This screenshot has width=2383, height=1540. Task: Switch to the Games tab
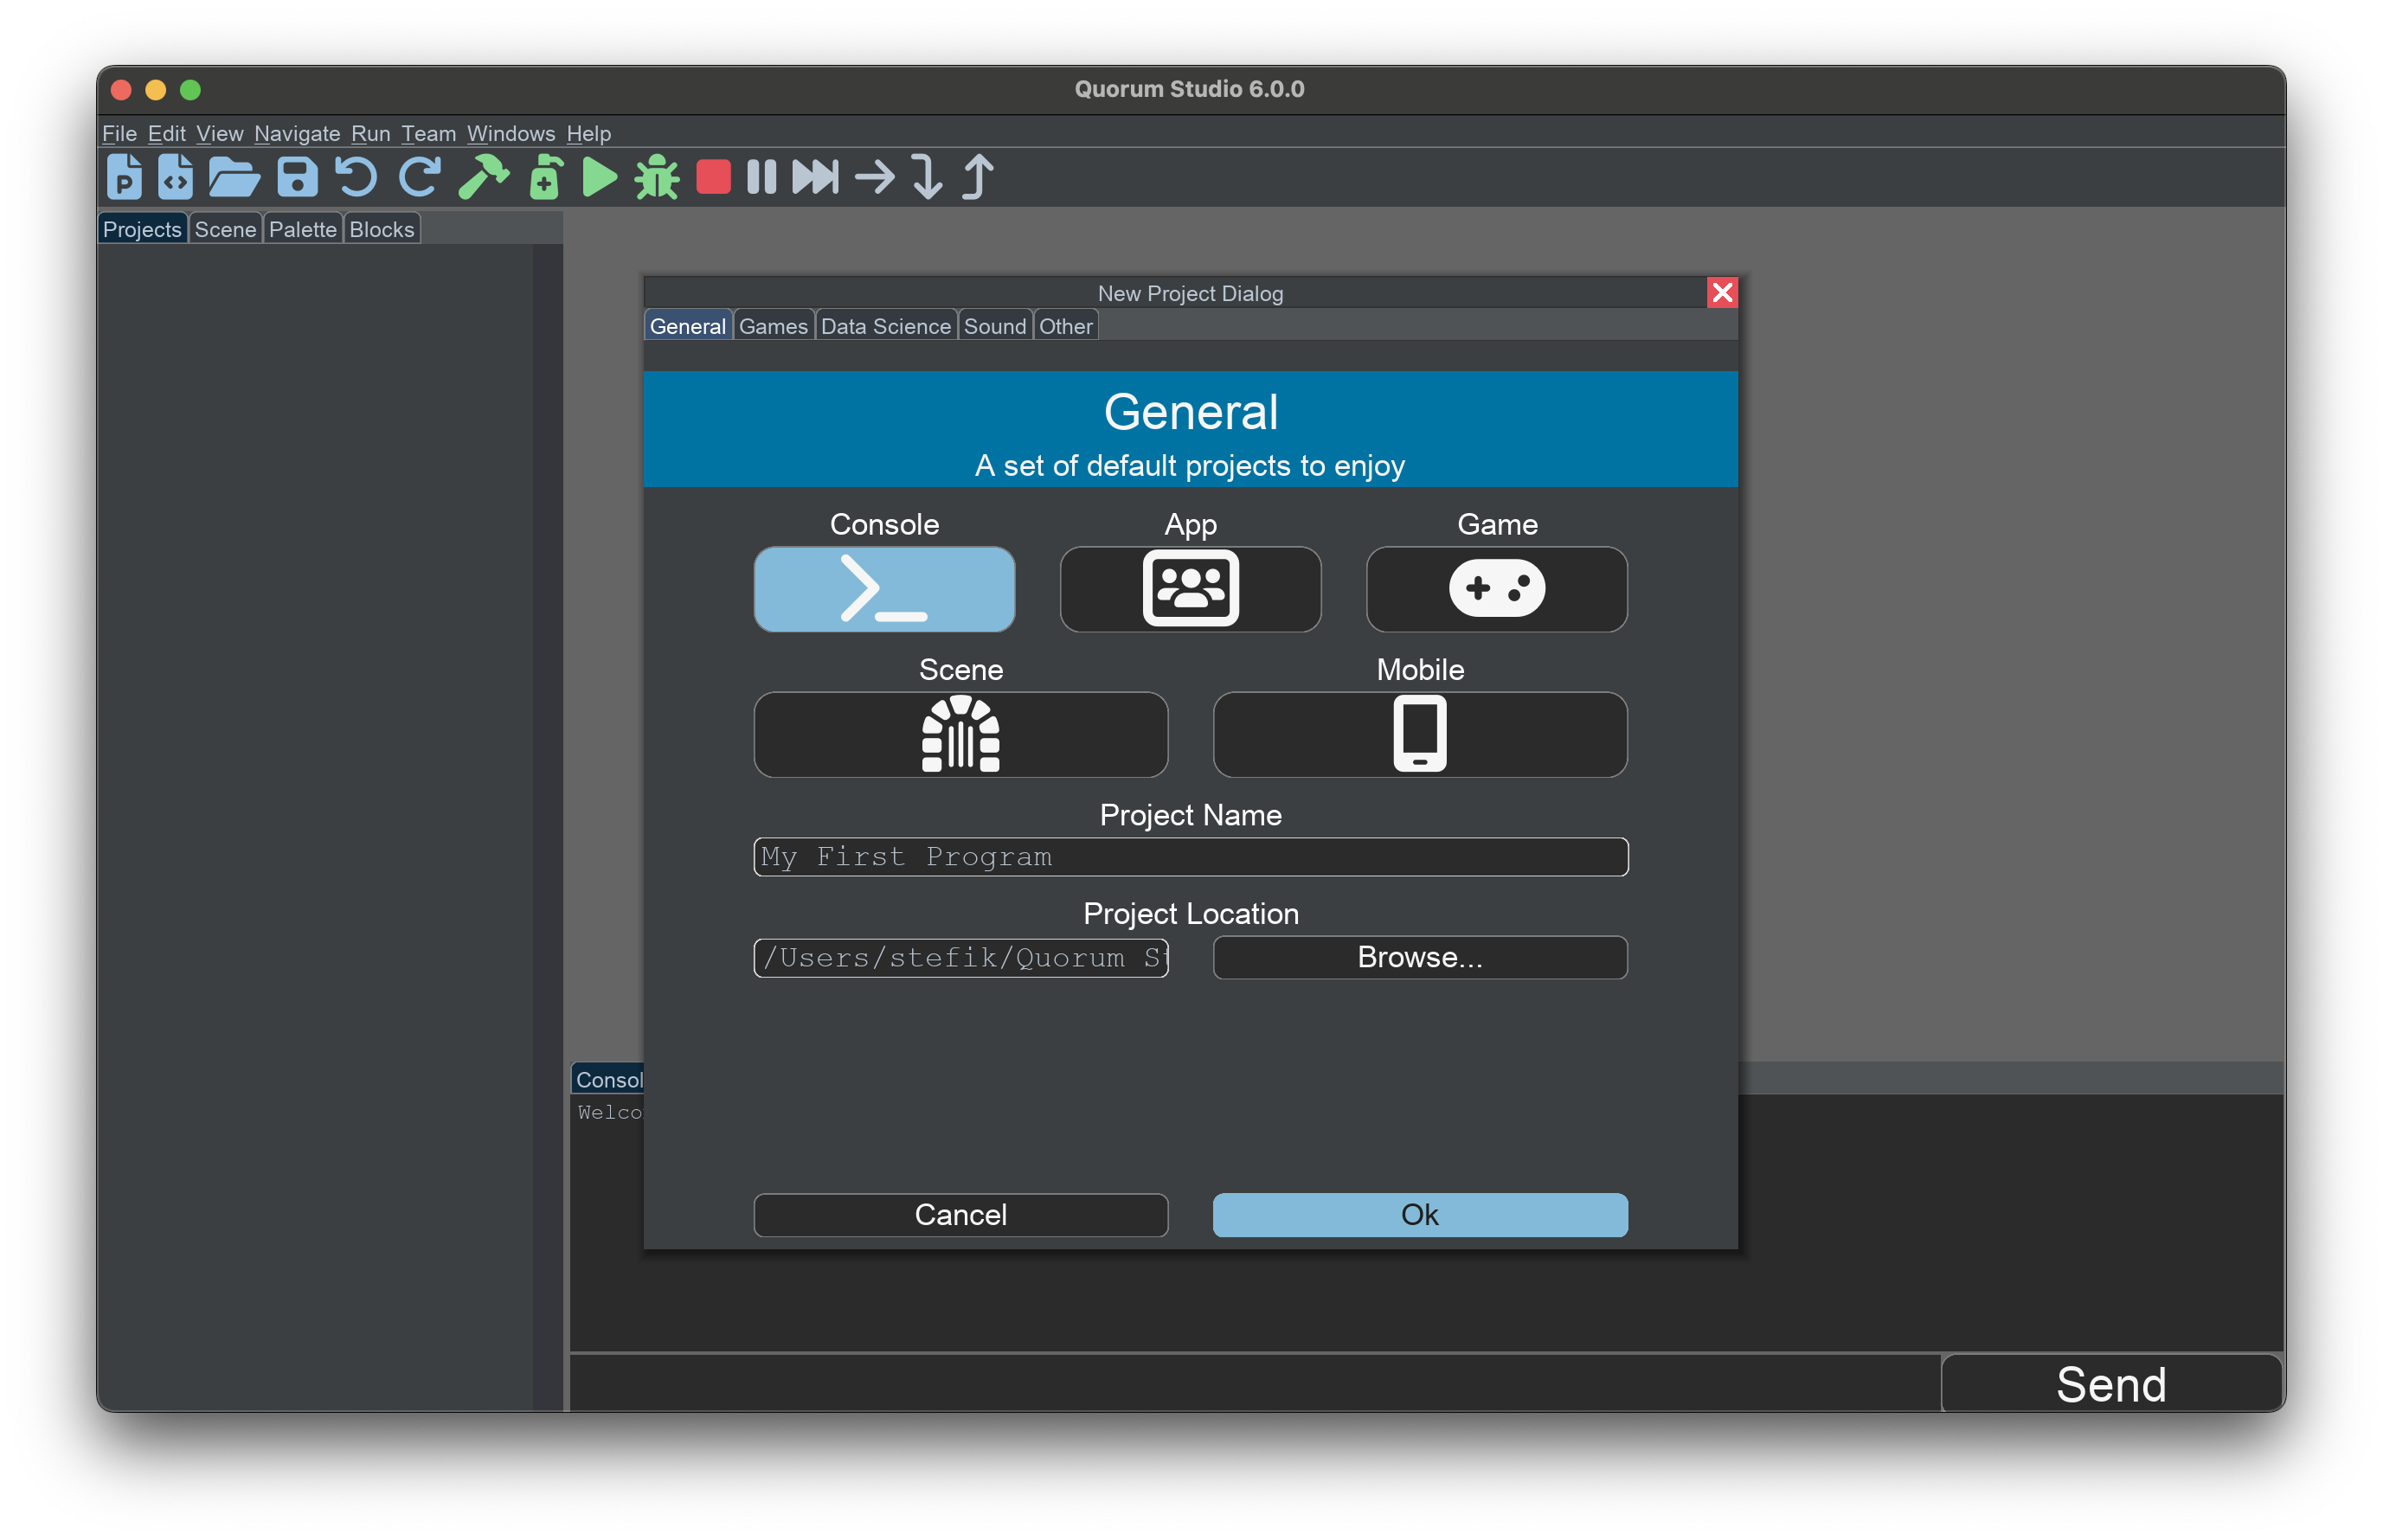(771, 328)
